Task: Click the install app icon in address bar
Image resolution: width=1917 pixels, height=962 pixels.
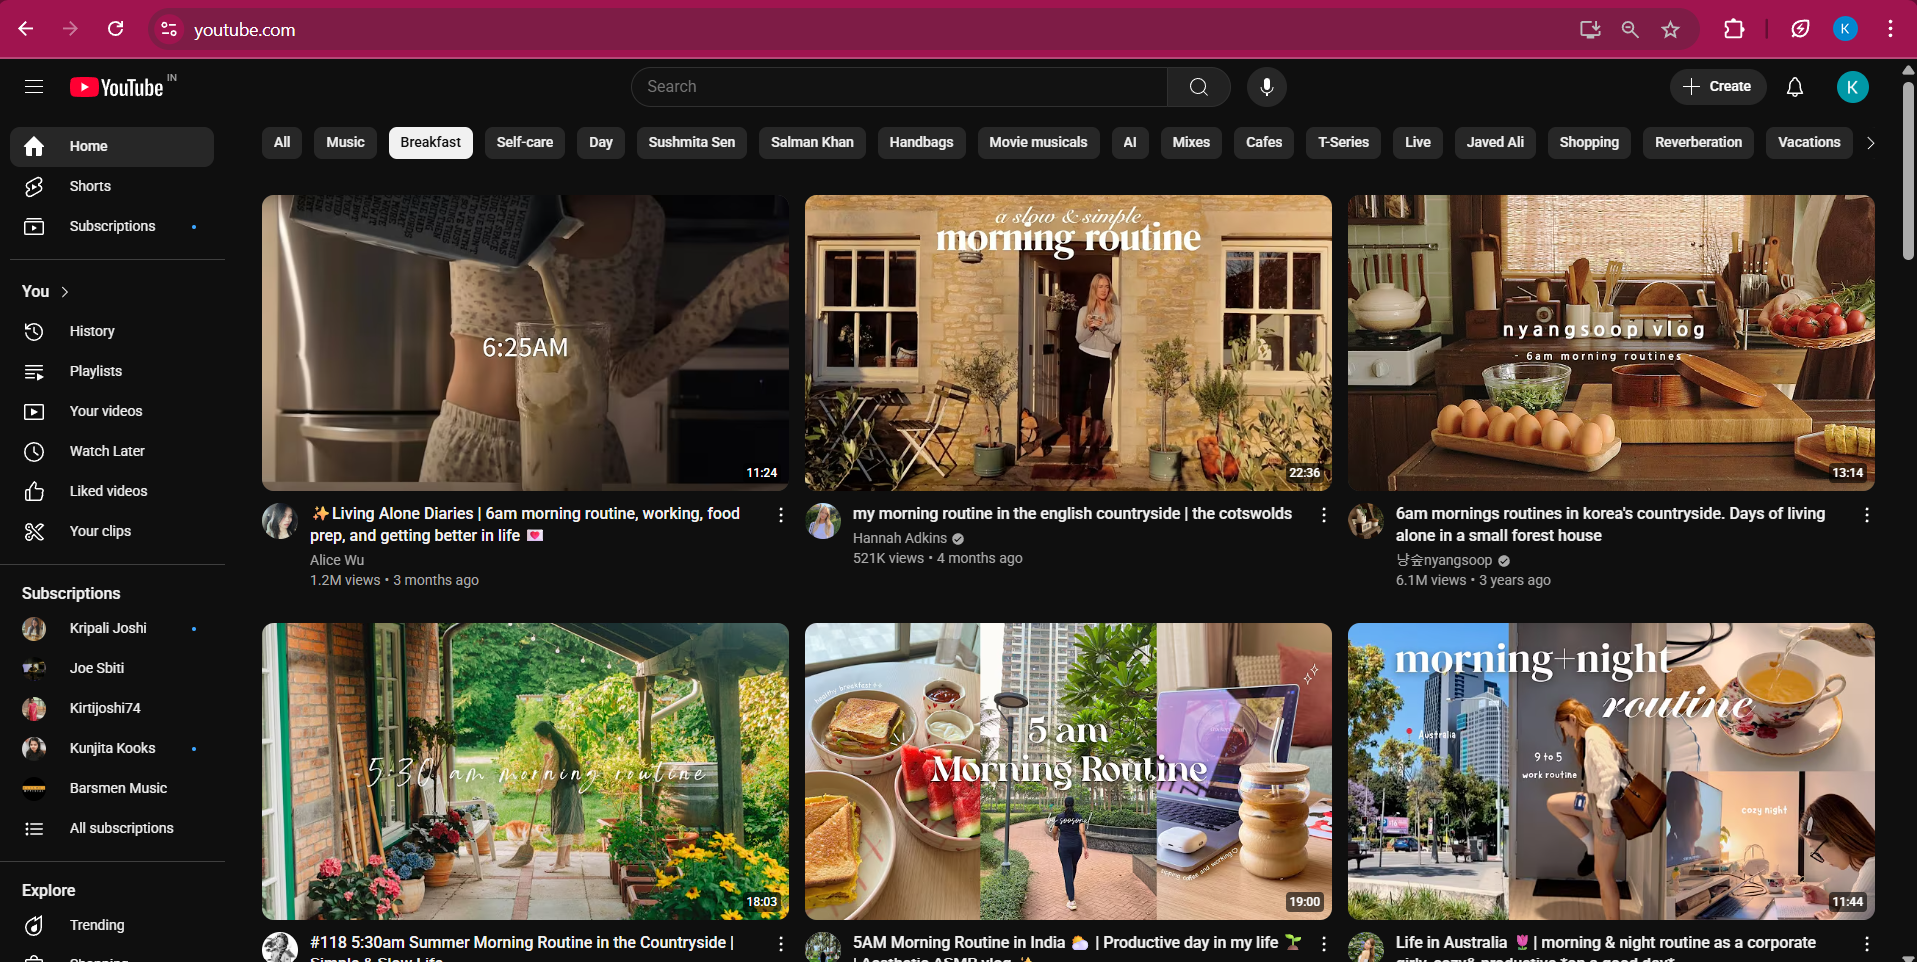Action: [x=1590, y=30]
